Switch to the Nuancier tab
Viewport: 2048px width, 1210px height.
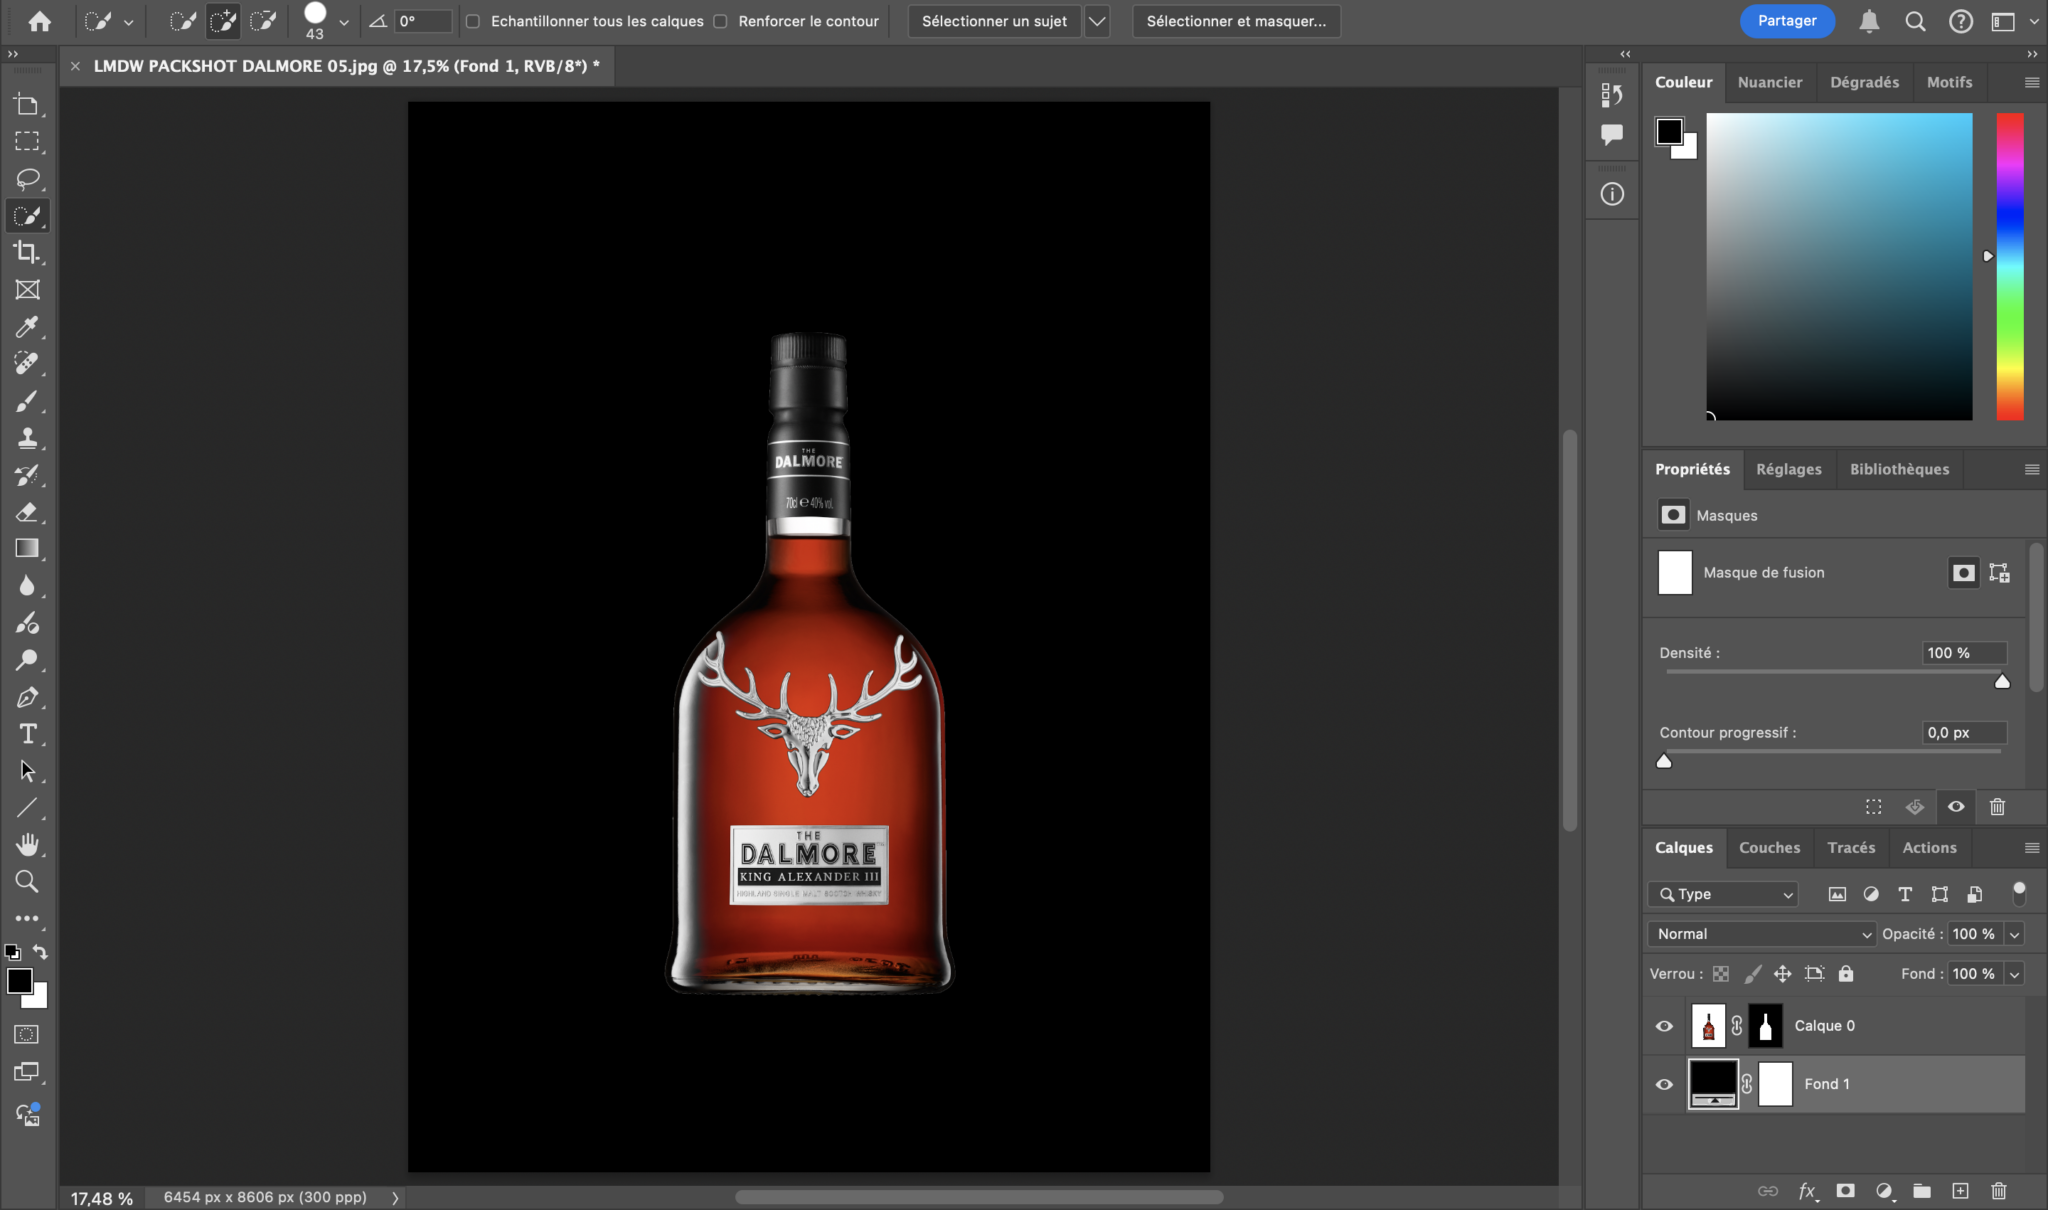pos(1769,82)
